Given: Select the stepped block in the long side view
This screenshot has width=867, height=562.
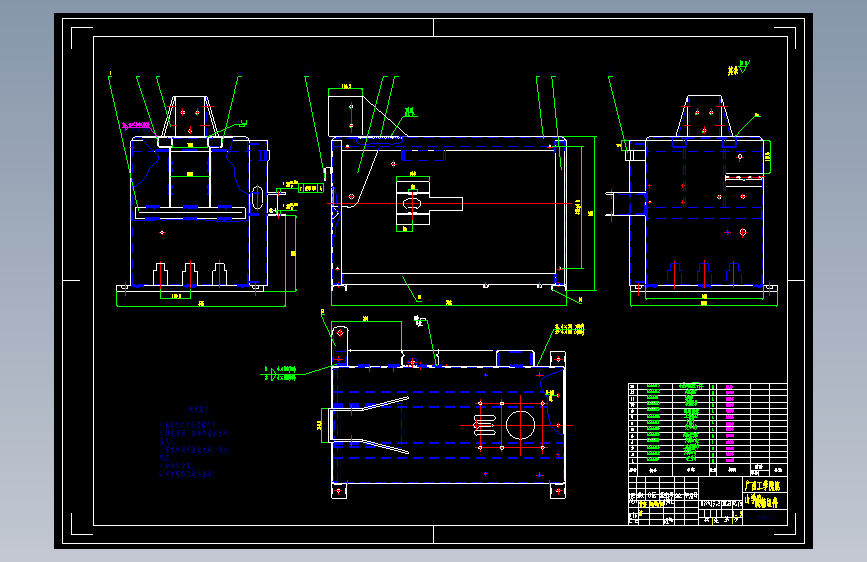Looking at the screenshot, I should (x=429, y=204).
